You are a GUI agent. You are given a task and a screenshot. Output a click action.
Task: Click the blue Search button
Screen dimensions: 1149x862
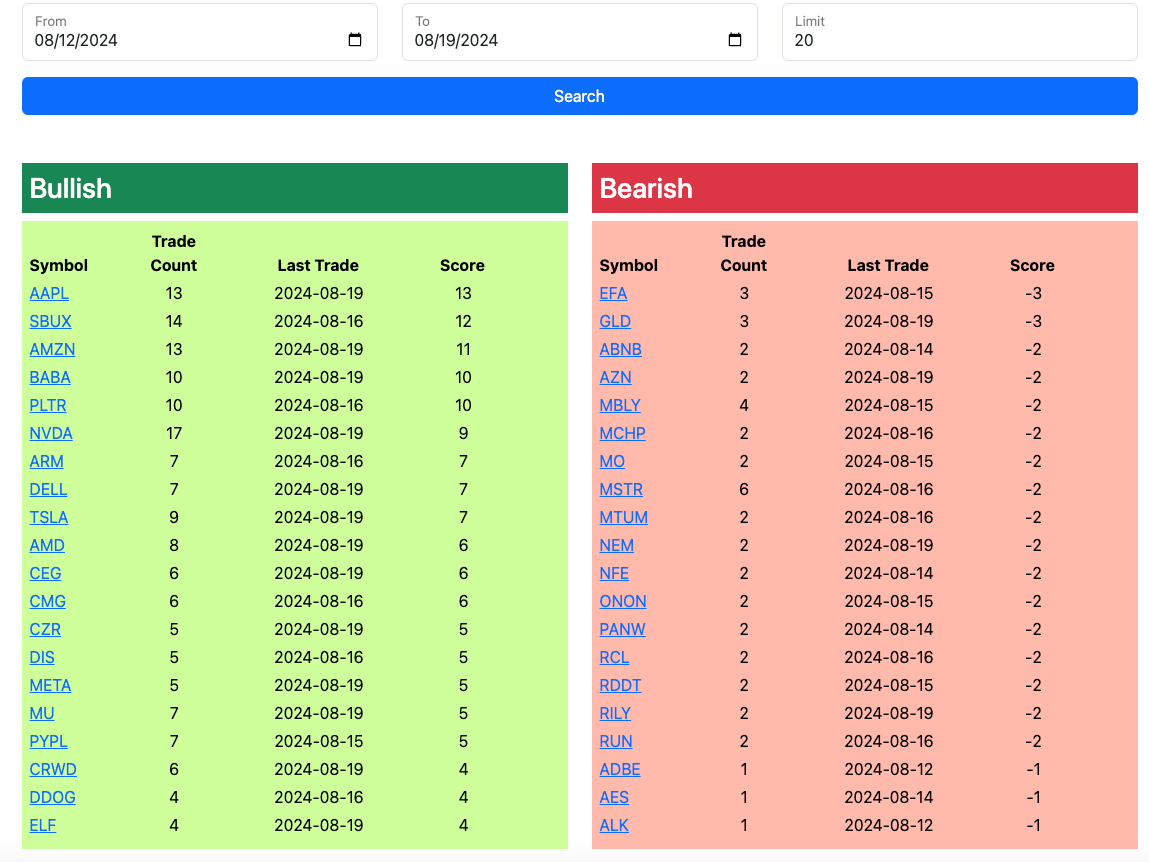point(580,96)
